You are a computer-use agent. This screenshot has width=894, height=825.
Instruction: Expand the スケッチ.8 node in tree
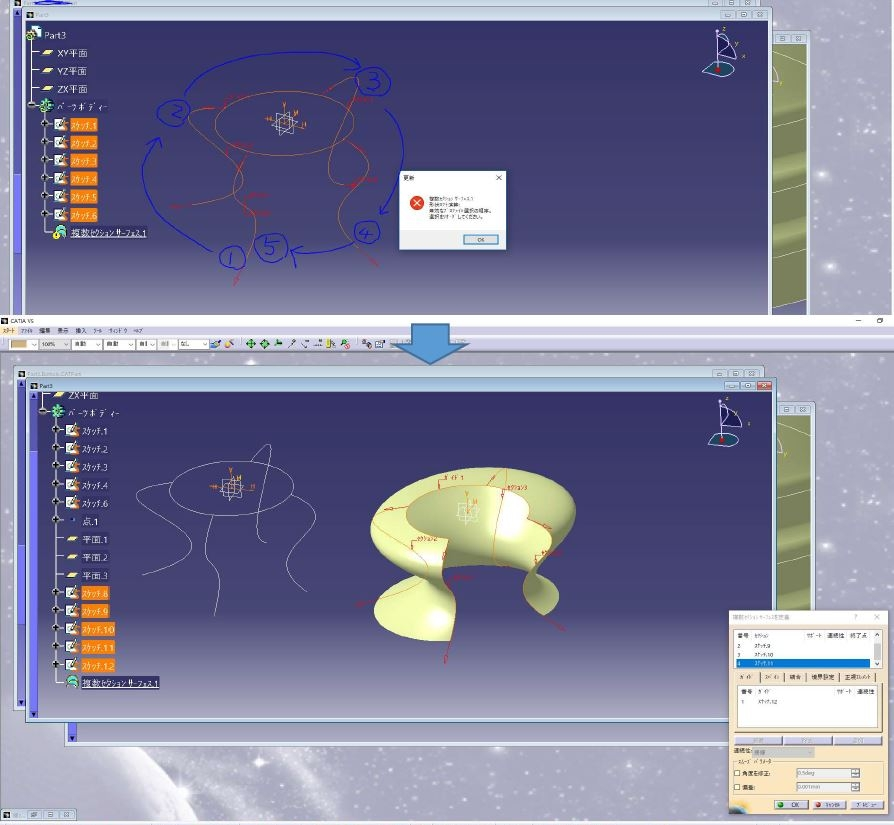coord(56,592)
